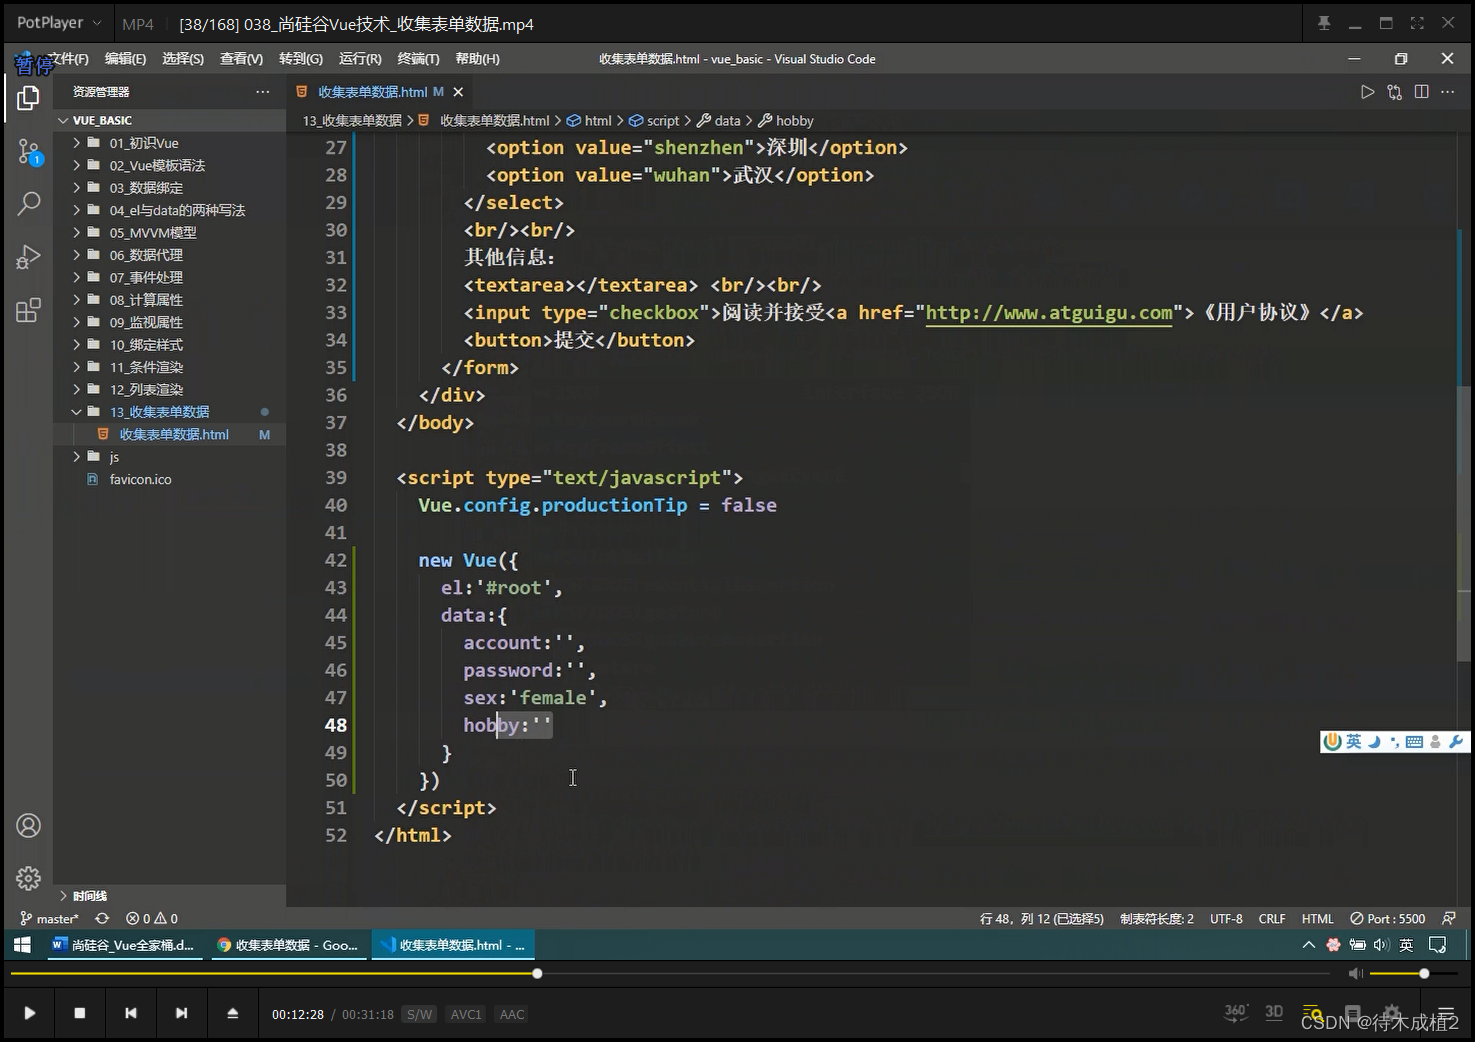Go to next file in PotPlayer
1475x1042 pixels.
click(181, 1013)
